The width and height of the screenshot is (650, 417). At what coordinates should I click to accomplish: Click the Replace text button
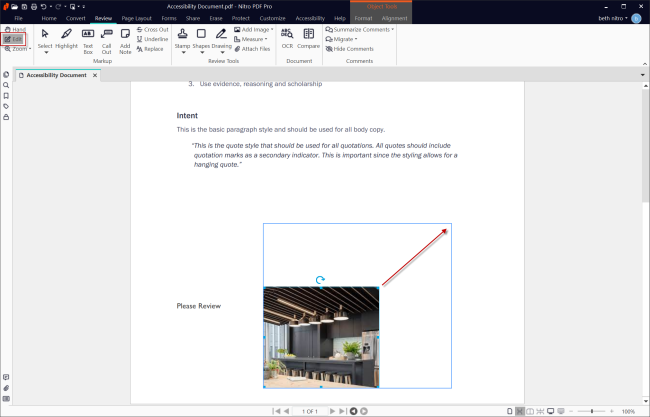(x=150, y=49)
